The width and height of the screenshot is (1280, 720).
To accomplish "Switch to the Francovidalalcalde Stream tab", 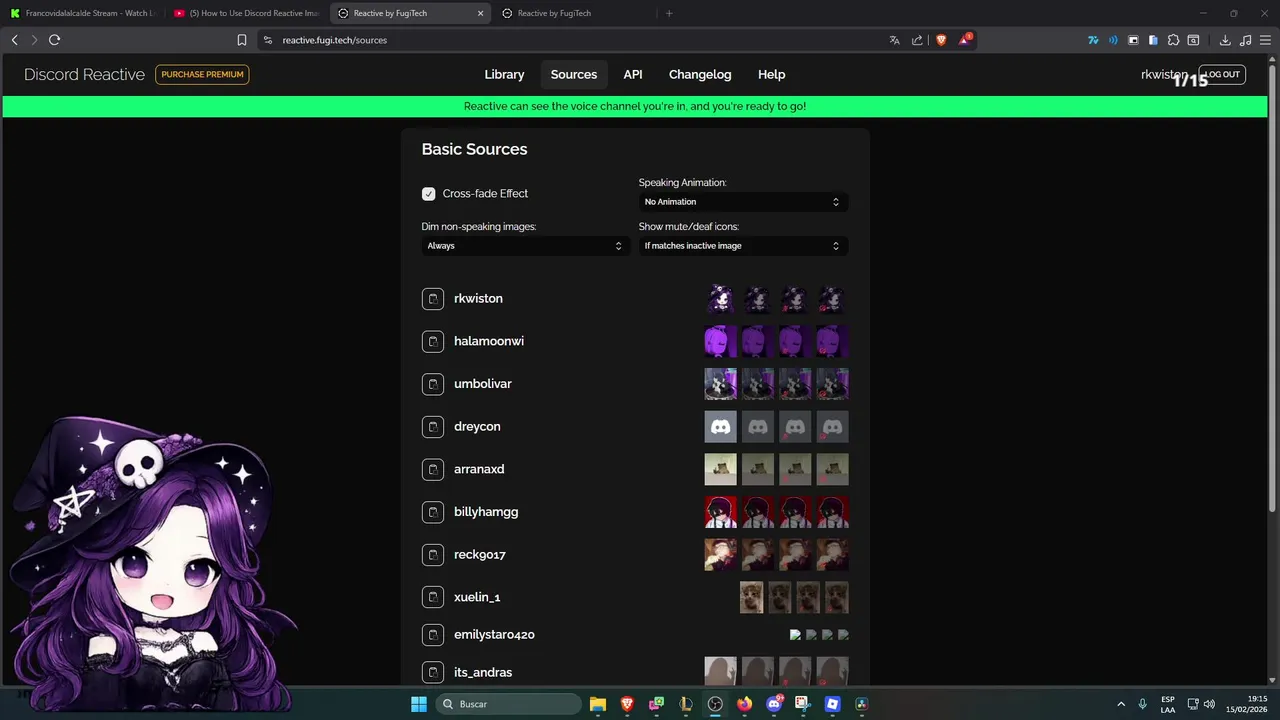I will (82, 13).
